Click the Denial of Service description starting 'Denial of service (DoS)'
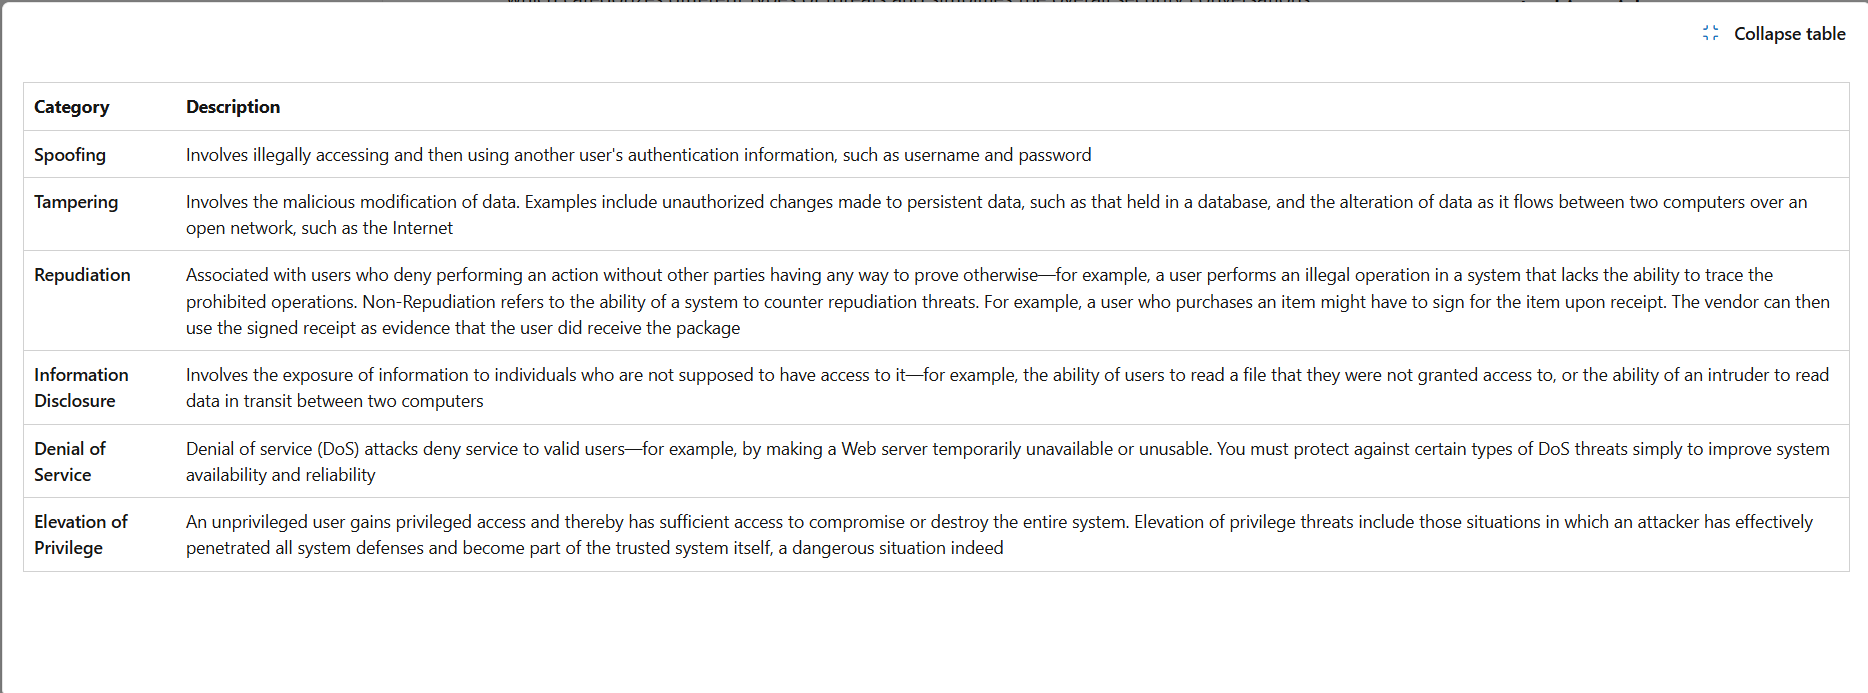 tap(1008, 461)
